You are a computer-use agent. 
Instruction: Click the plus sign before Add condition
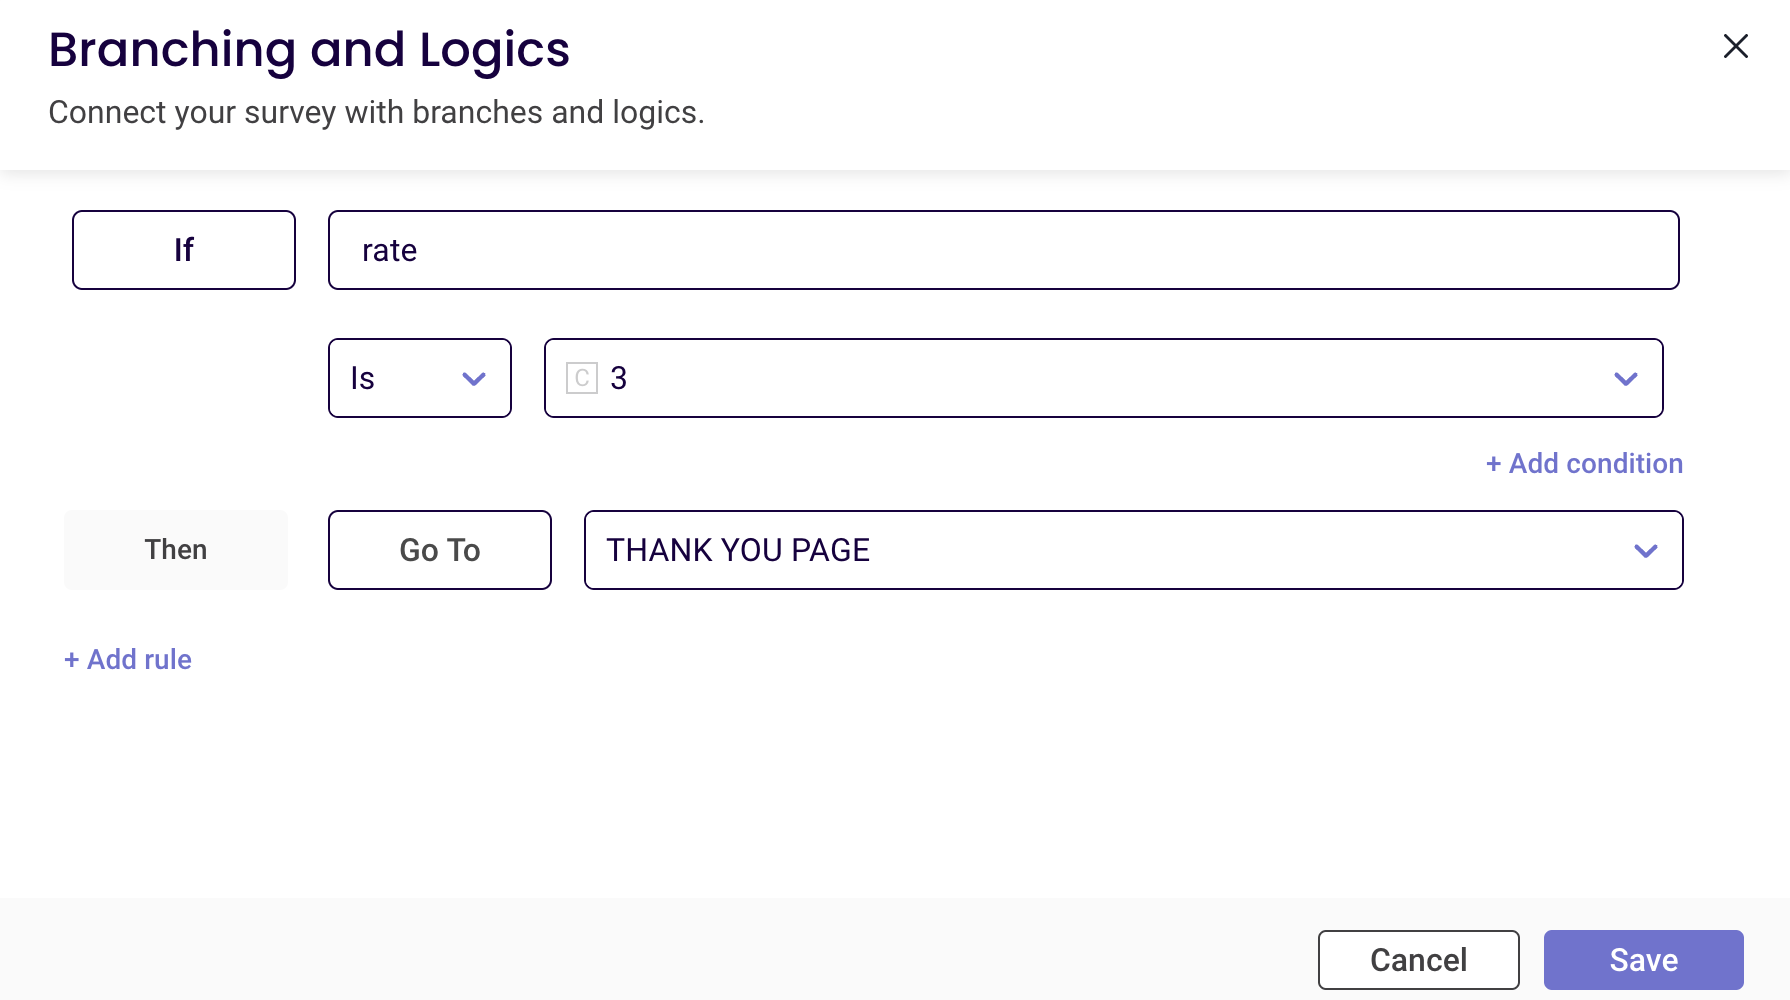[x=1493, y=464]
